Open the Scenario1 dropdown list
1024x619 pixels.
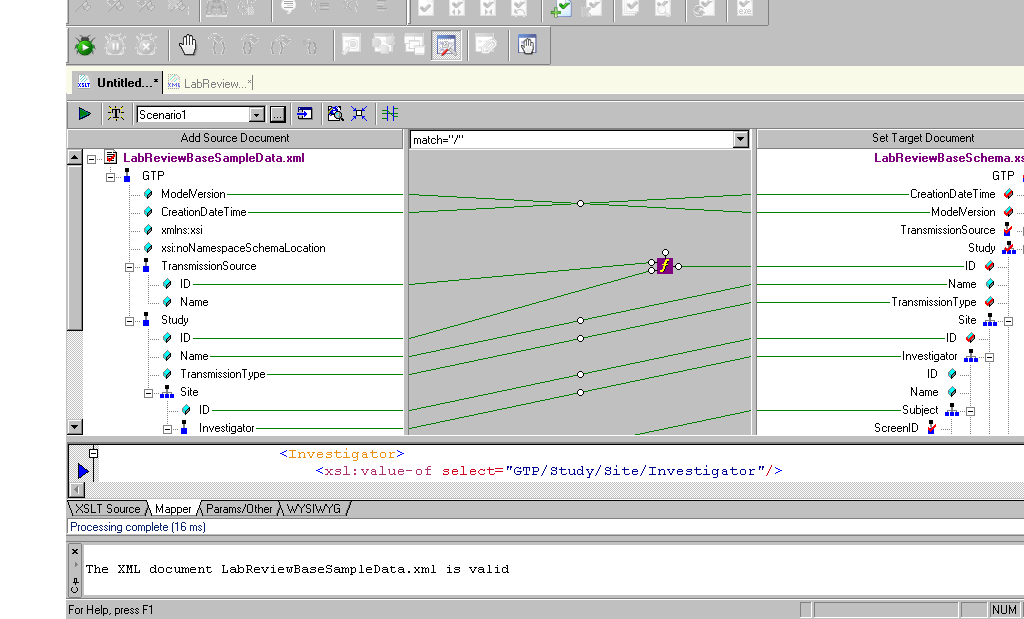tap(256, 115)
